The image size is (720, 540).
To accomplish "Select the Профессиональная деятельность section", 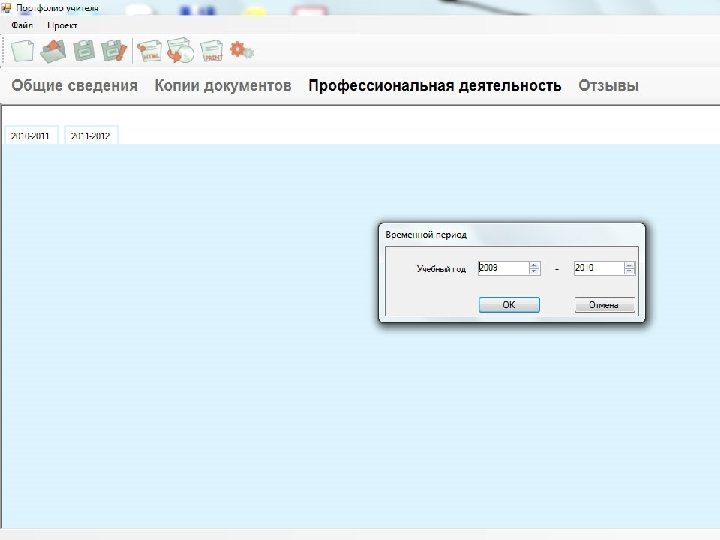I will tap(435, 85).
